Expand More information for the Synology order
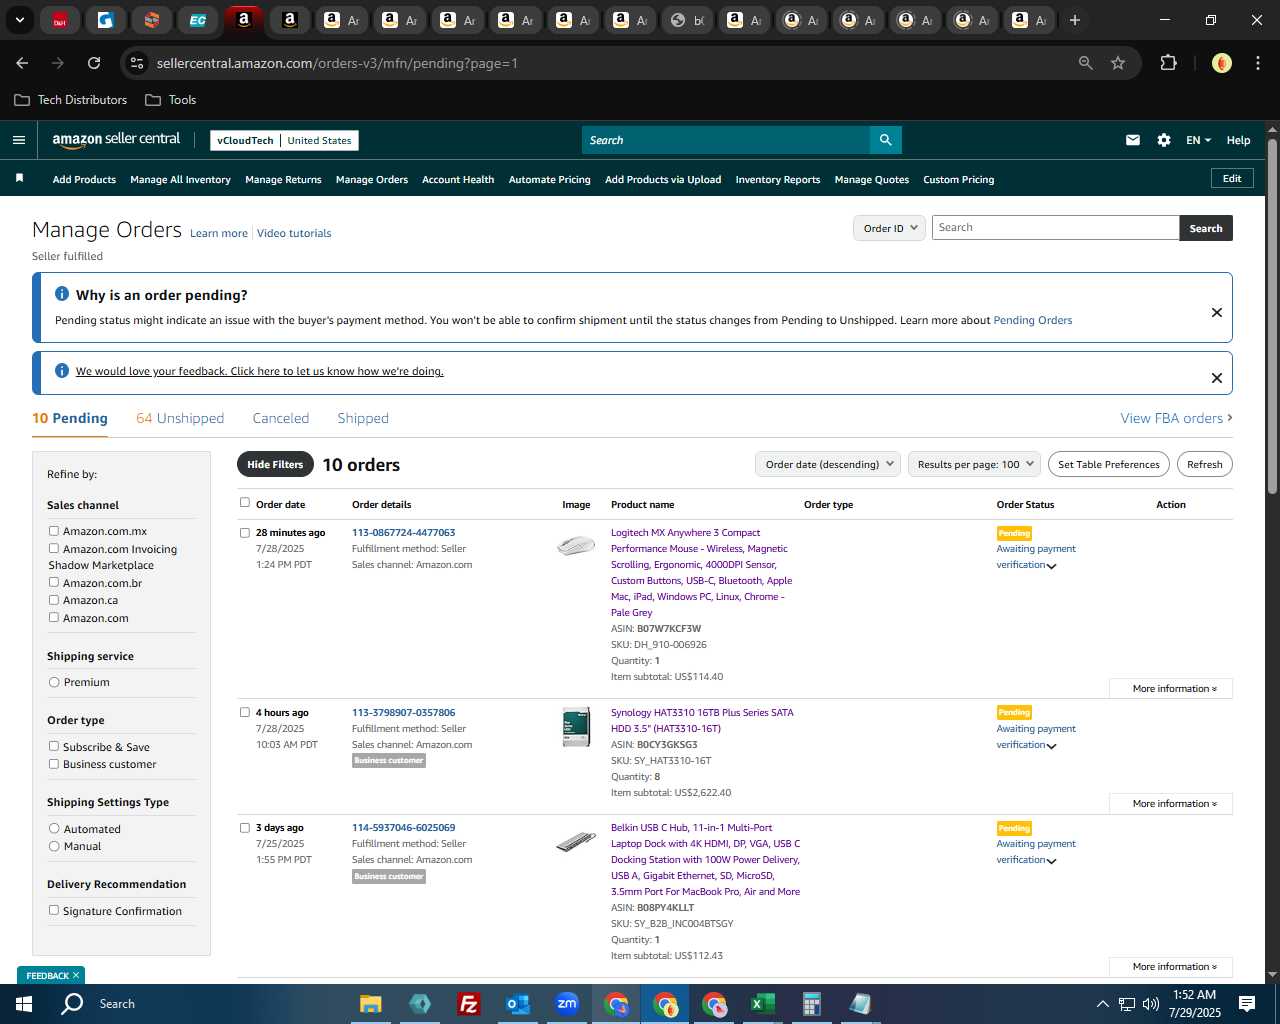This screenshot has height=1024, width=1280. pyautogui.click(x=1171, y=804)
